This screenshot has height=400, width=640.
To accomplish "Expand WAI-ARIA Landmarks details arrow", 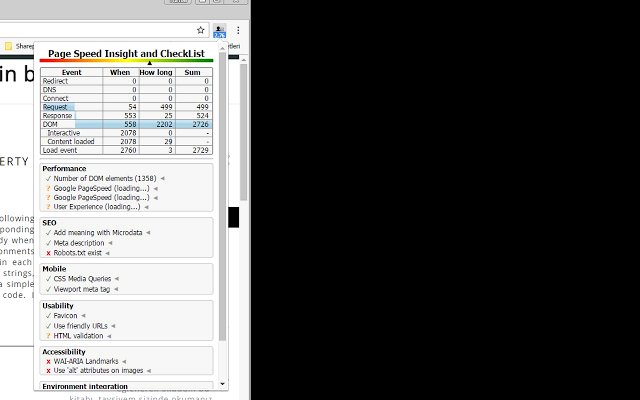I will point(124,361).
